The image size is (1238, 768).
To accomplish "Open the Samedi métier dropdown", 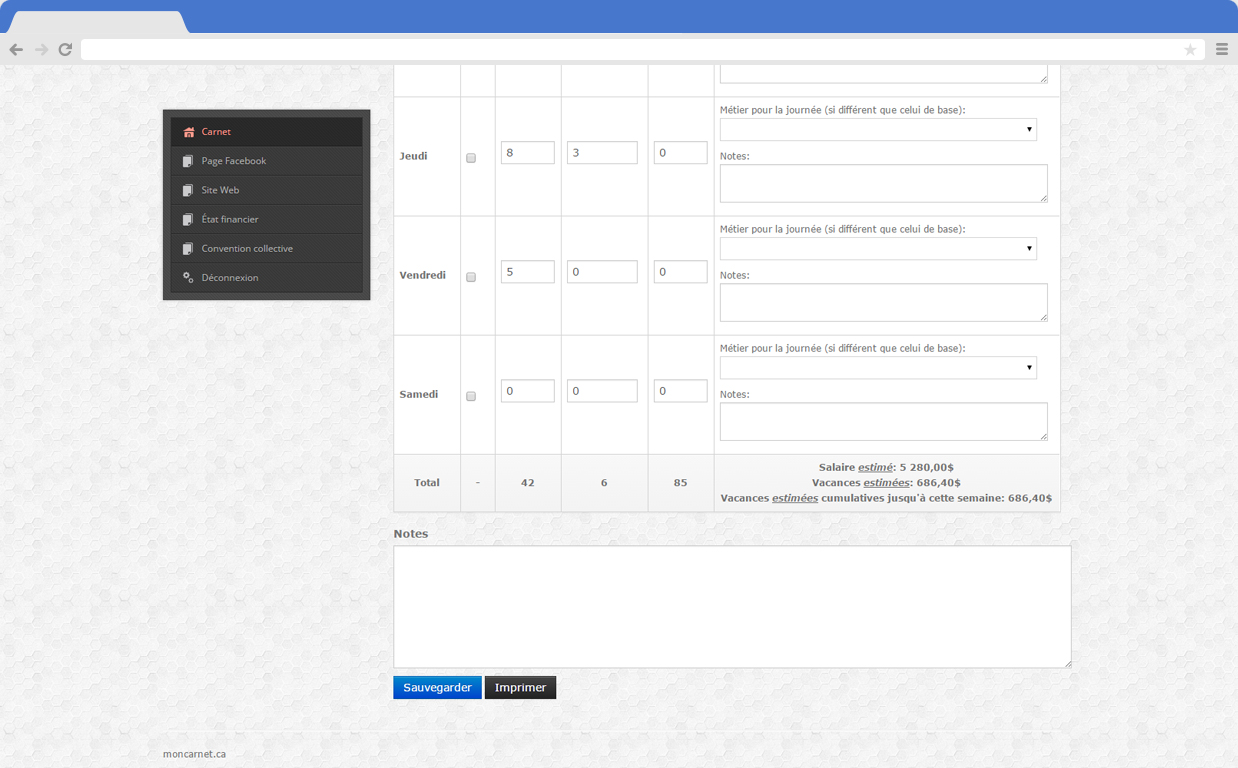I will point(877,368).
